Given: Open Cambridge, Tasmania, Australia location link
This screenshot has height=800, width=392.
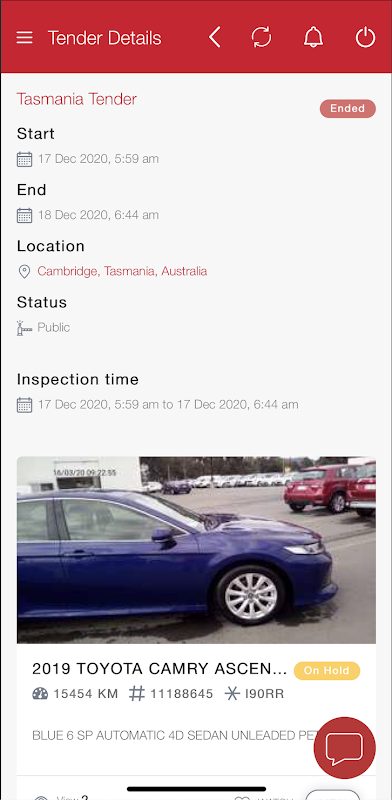Looking at the screenshot, I should coord(122,271).
